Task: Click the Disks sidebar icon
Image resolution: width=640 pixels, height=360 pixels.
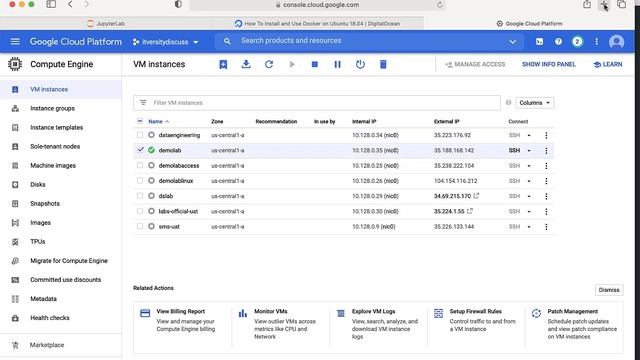Action: (x=15, y=184)
